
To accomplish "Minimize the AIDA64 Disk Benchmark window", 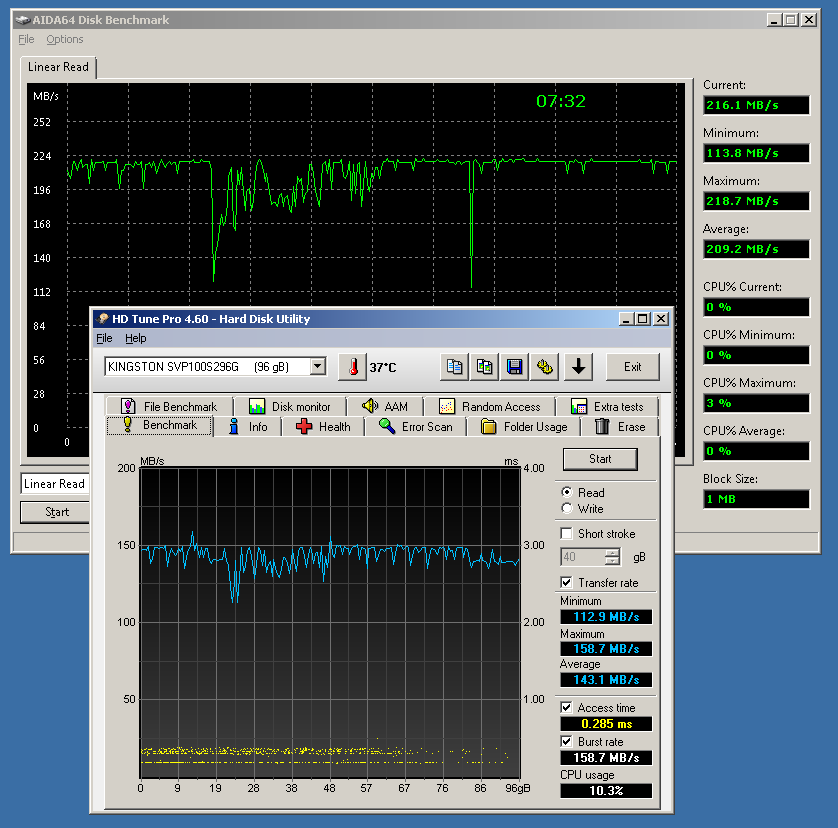I will tap(774, 20).
